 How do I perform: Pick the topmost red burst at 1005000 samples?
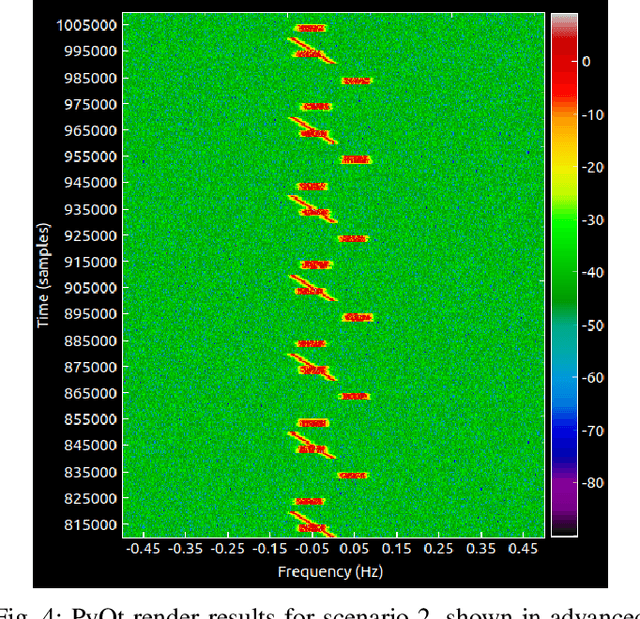(311, 28)
